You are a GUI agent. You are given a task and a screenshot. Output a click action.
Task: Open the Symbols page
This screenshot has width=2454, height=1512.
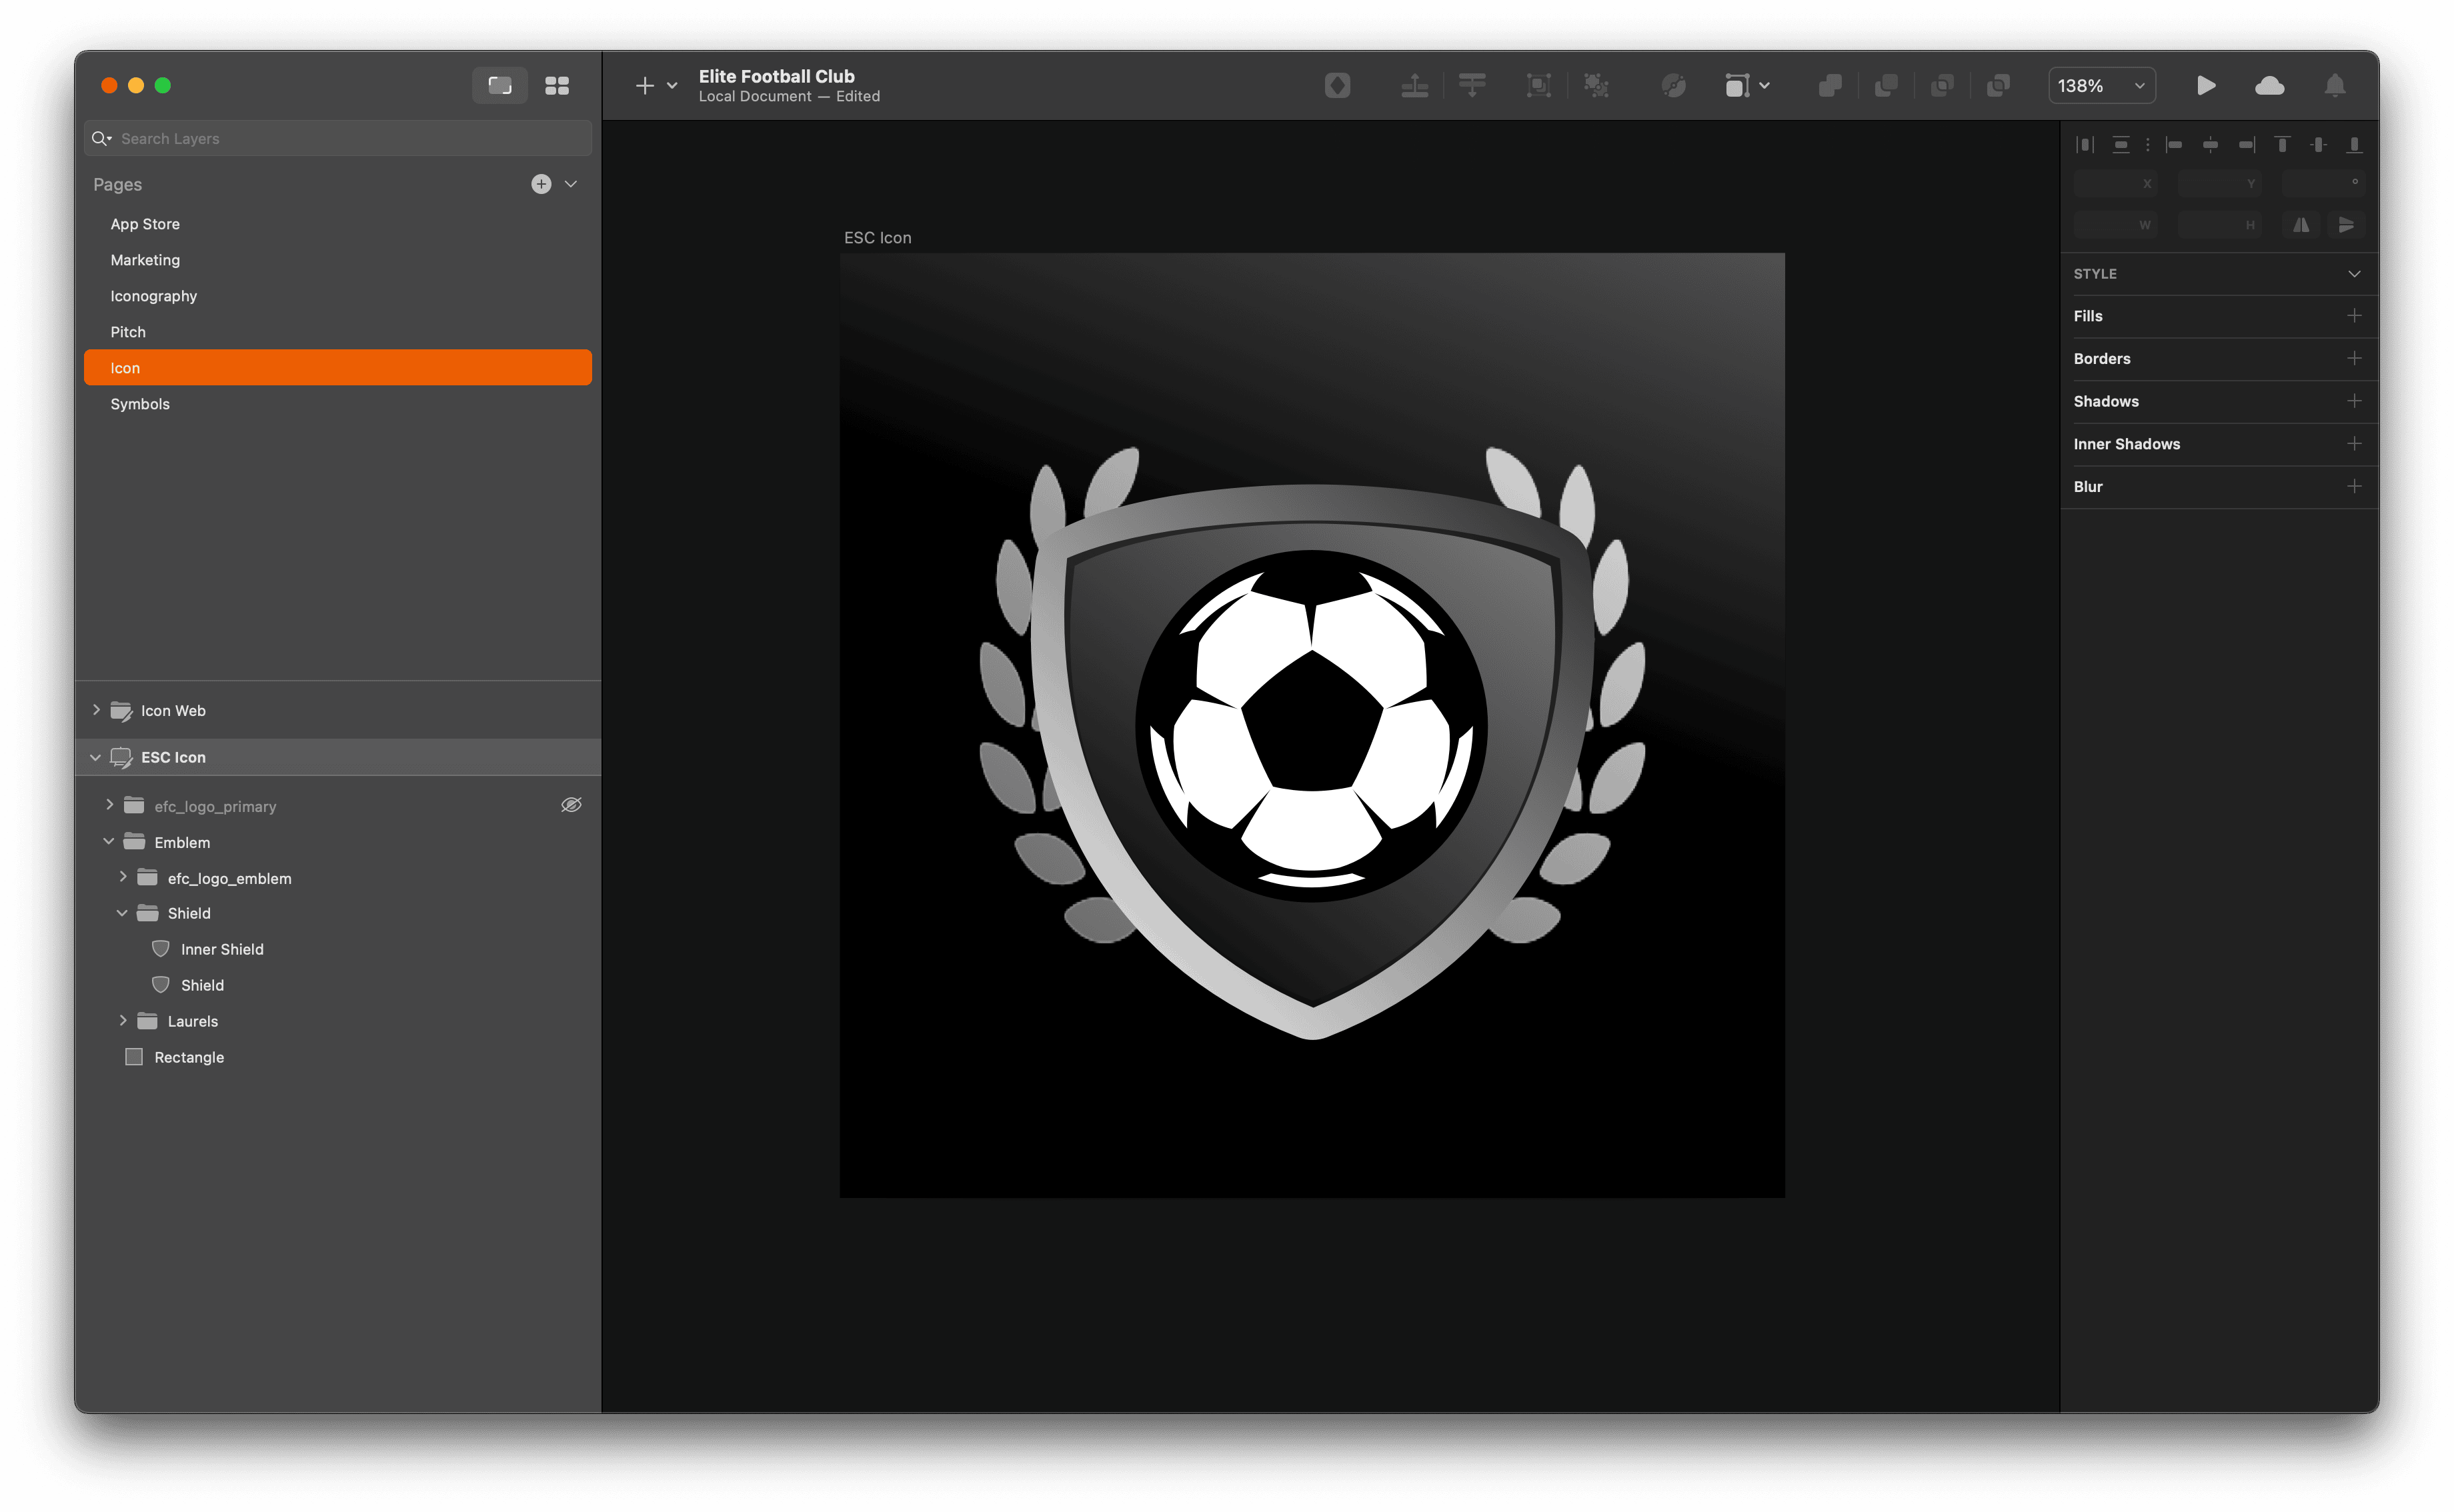tap(338, 404)
